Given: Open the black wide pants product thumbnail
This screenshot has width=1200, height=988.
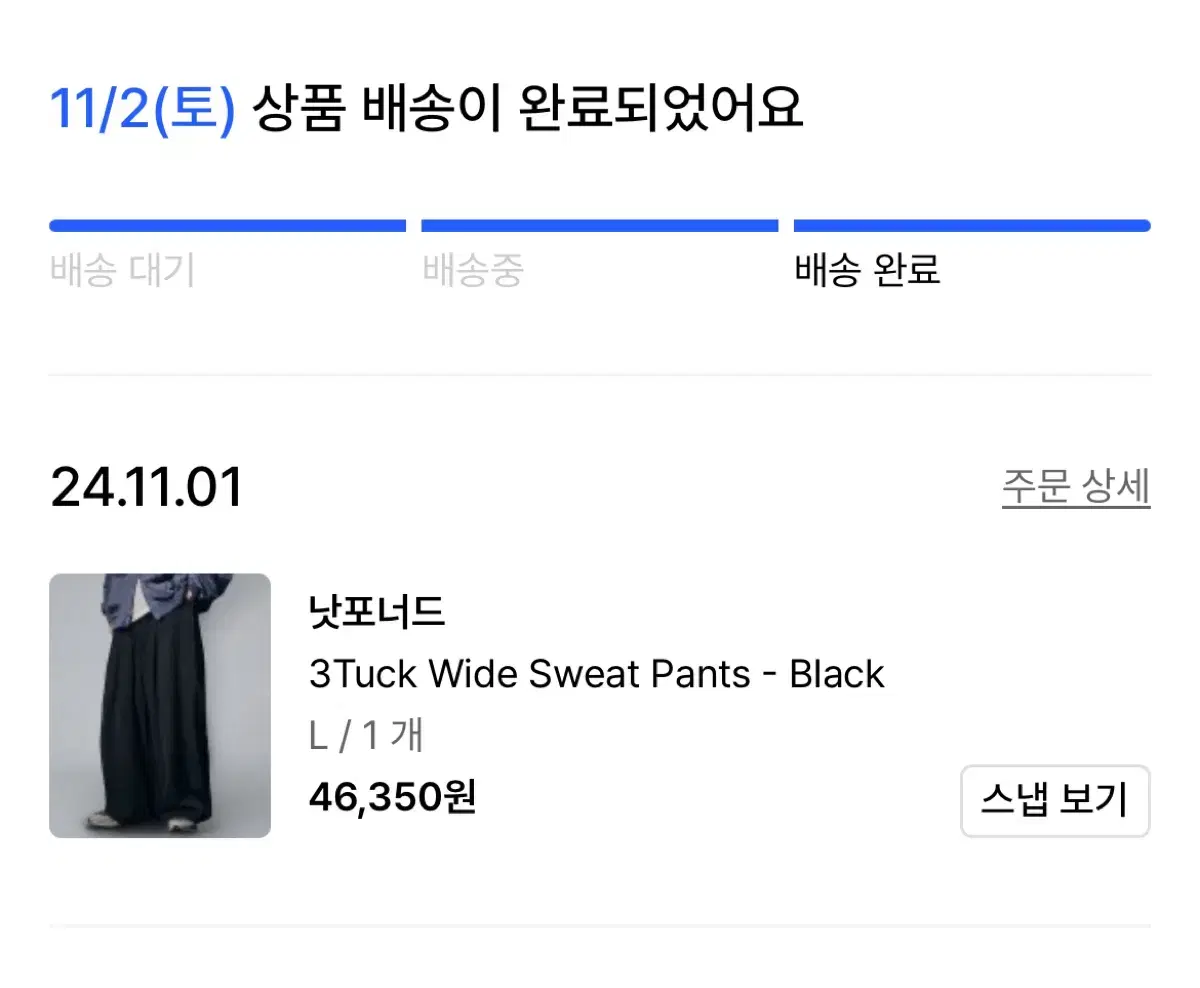Looking at the screenshot, I should pyautogui.click(x=160, y=706).
